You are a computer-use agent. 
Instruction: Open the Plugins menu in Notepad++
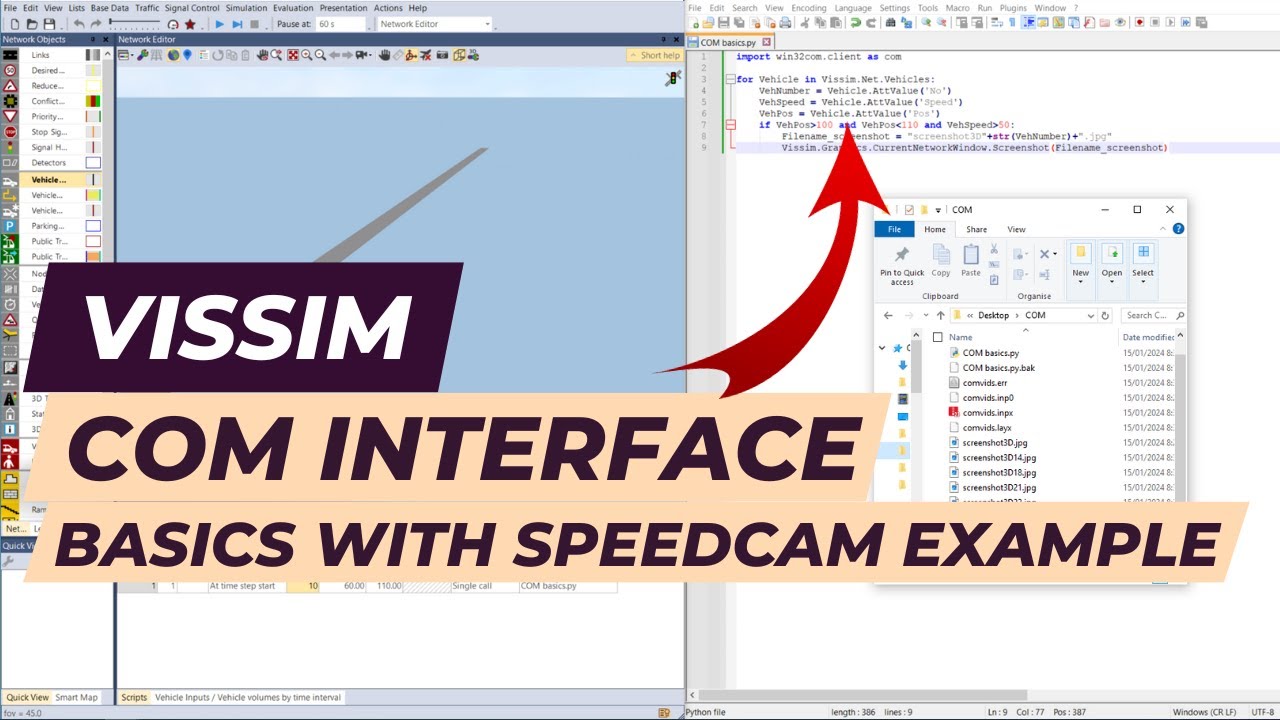pyautogui.click(x=1013, y=8)
